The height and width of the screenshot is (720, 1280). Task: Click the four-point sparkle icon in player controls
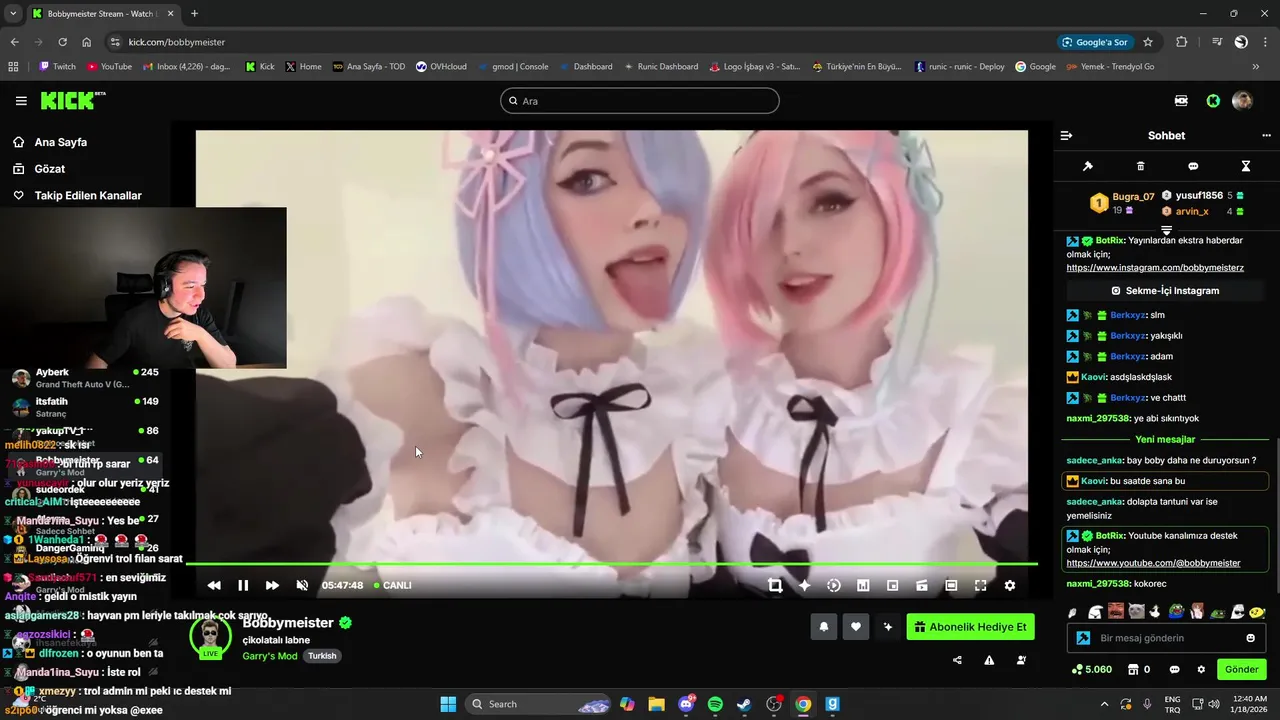pos(804,585)
